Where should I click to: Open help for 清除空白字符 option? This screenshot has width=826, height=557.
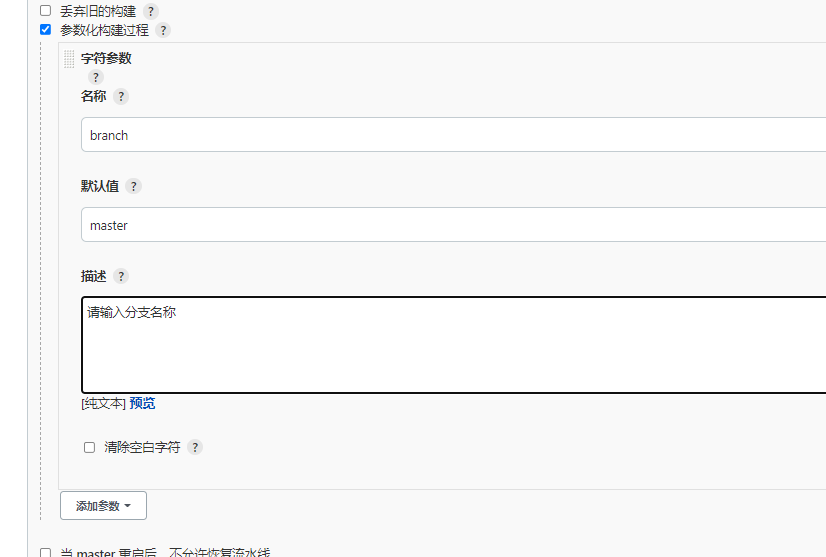click(x=195, y=447)
